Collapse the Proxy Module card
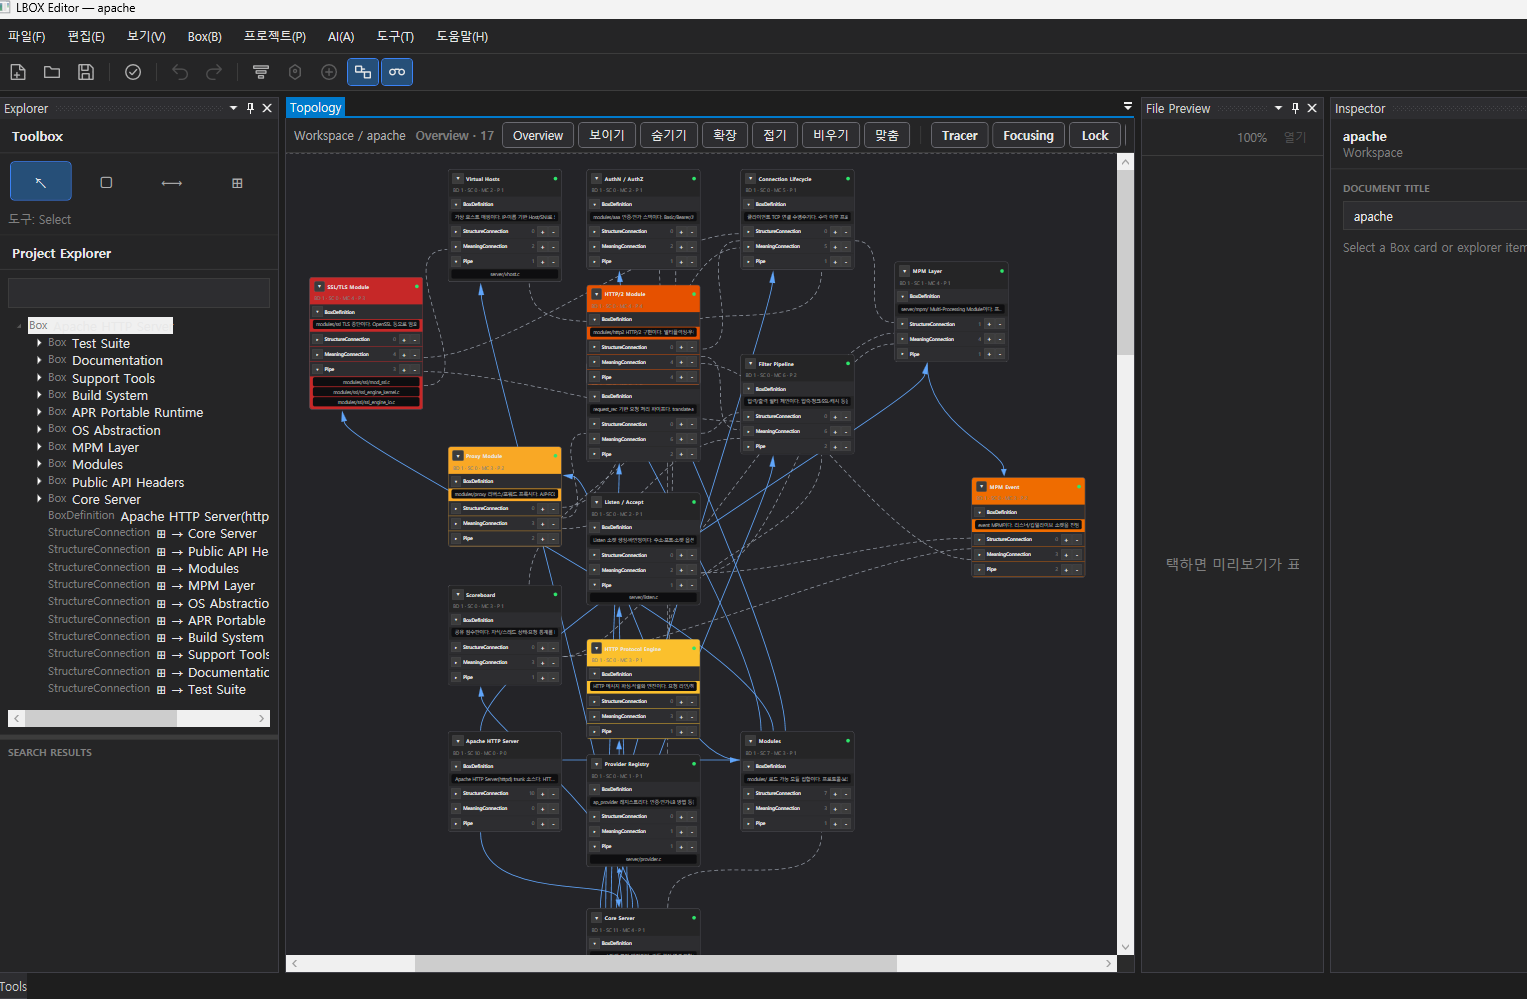 (x=457, y=456)
